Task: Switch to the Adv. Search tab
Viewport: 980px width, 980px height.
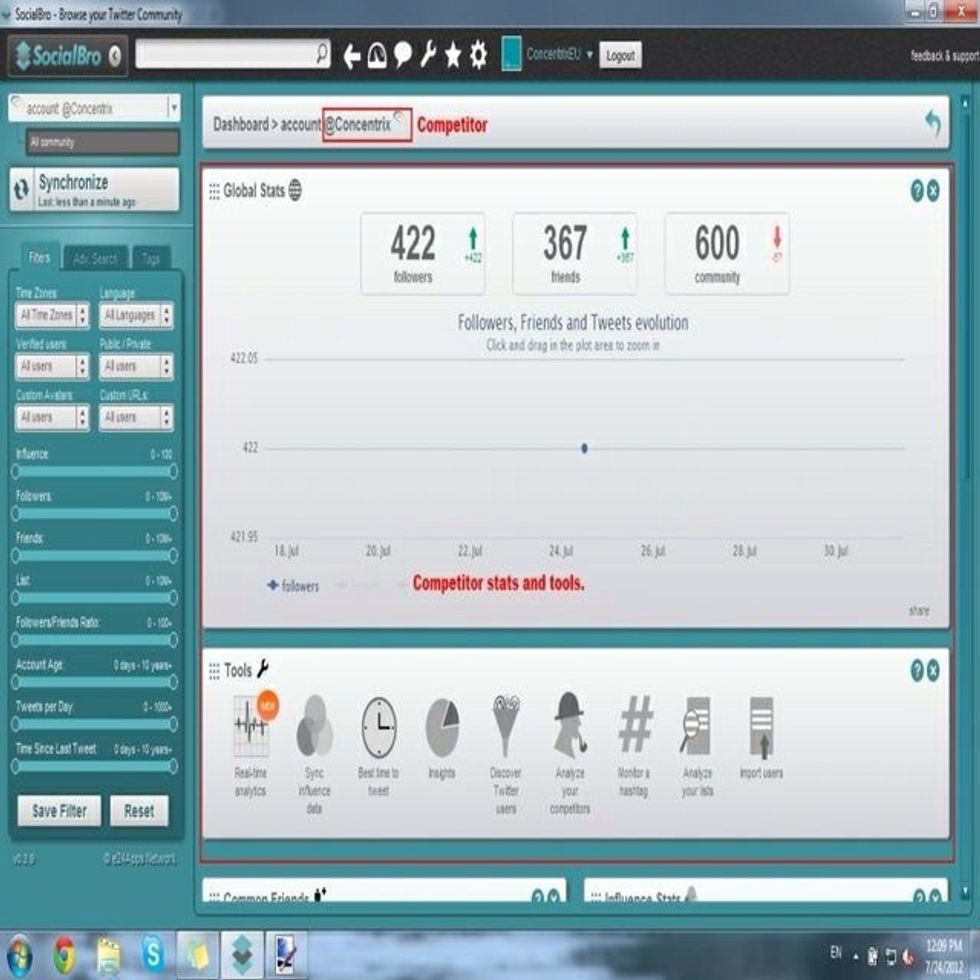Action: pos(95,259)
